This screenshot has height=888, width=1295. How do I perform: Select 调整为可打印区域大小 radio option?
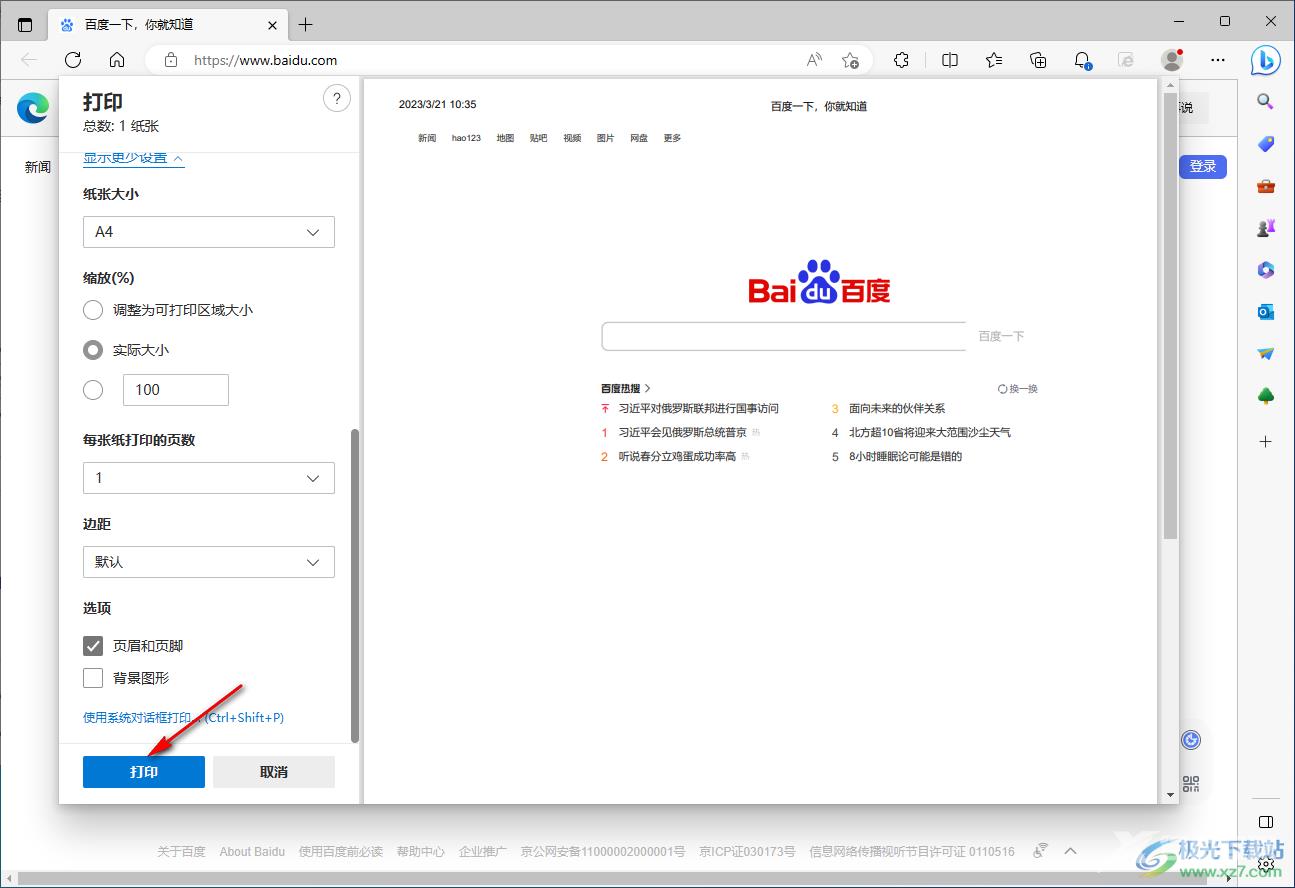(93, 310)
